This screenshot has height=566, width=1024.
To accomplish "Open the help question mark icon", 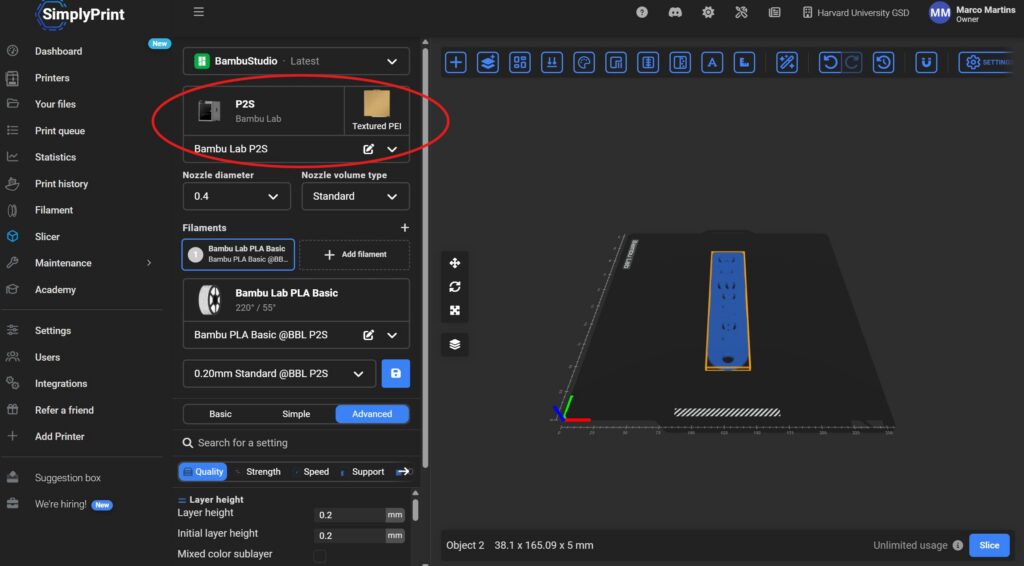I will click(x=642, y=12).
